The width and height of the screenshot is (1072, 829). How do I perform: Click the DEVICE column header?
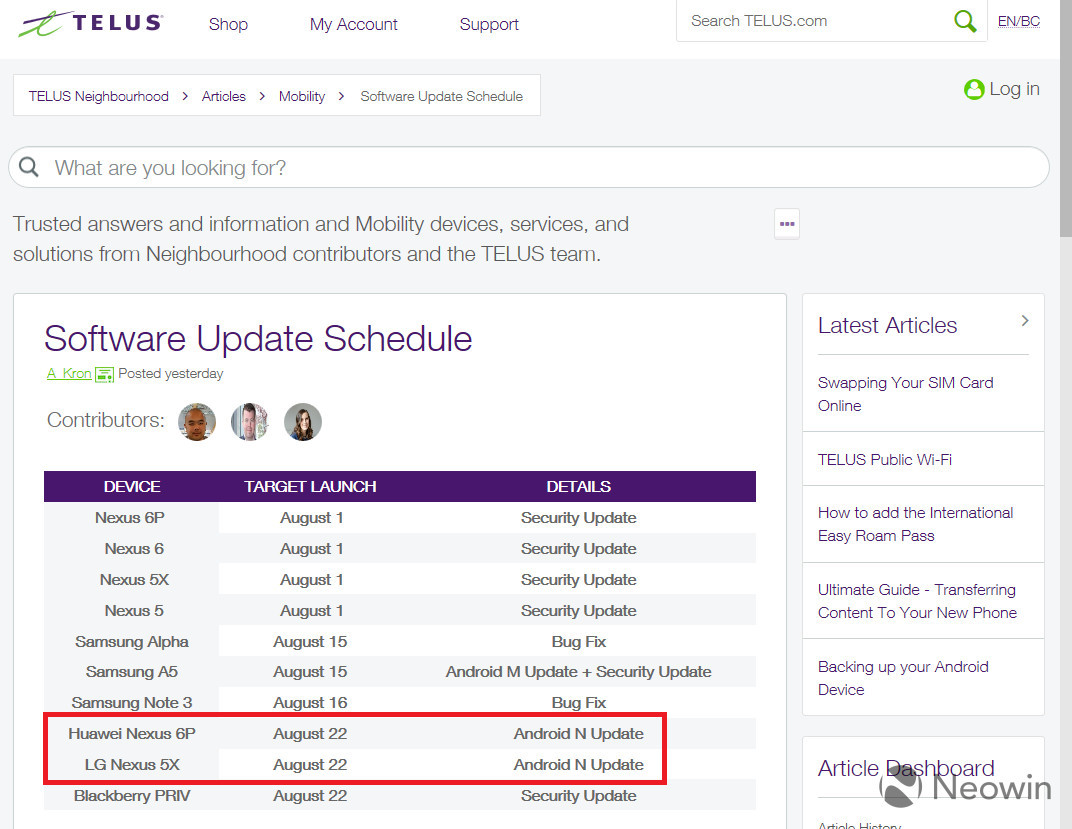(x=132, y=487)
